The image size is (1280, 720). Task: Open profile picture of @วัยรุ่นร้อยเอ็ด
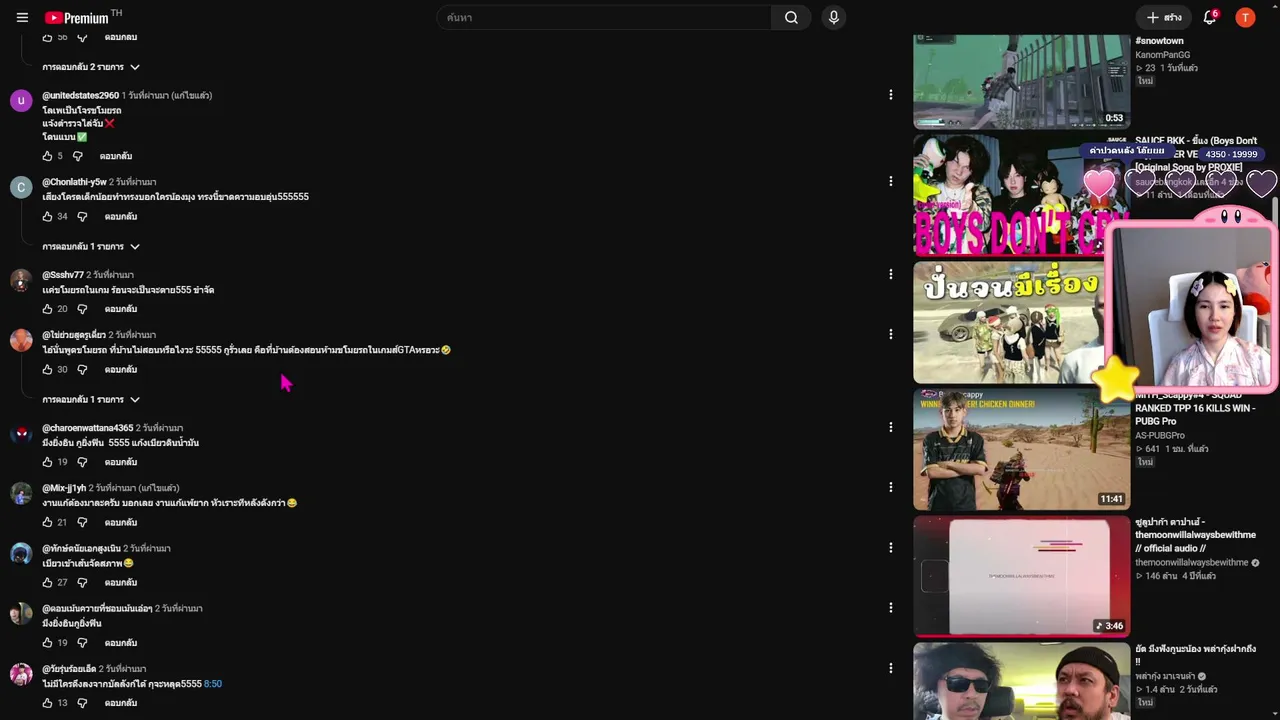tap(21, 674)
